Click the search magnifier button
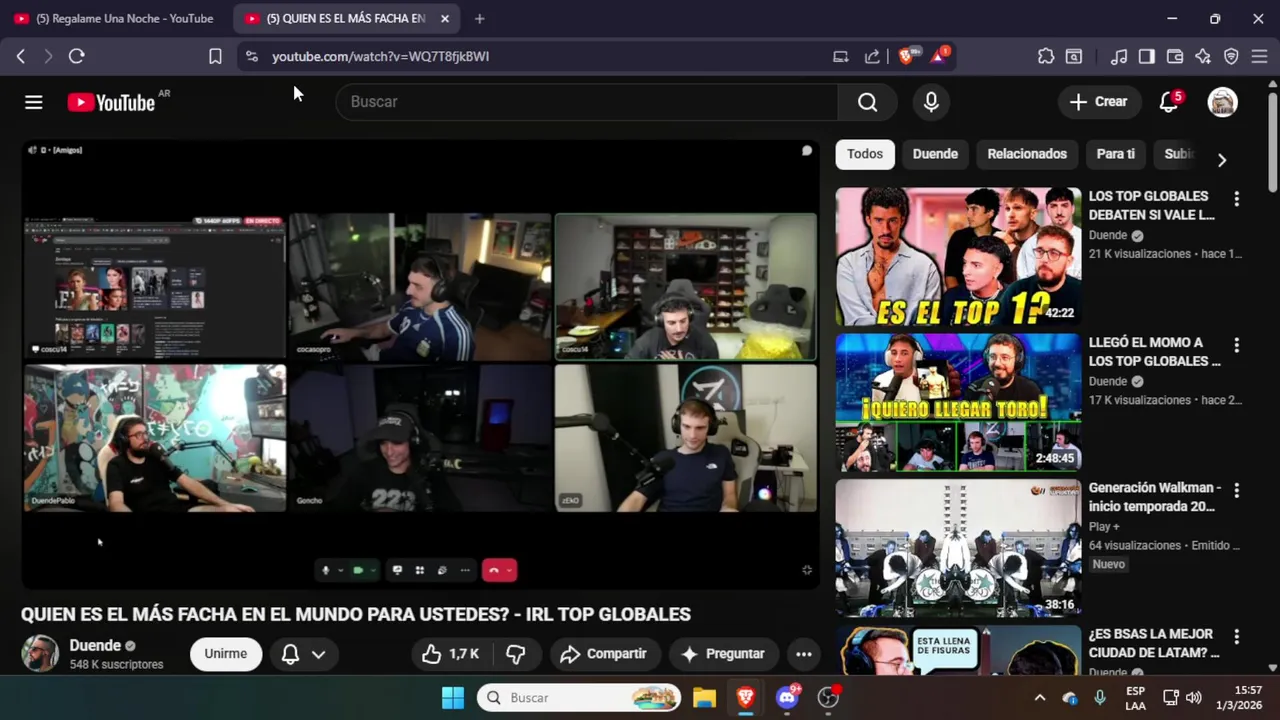1280x720 pixels. 867,102
